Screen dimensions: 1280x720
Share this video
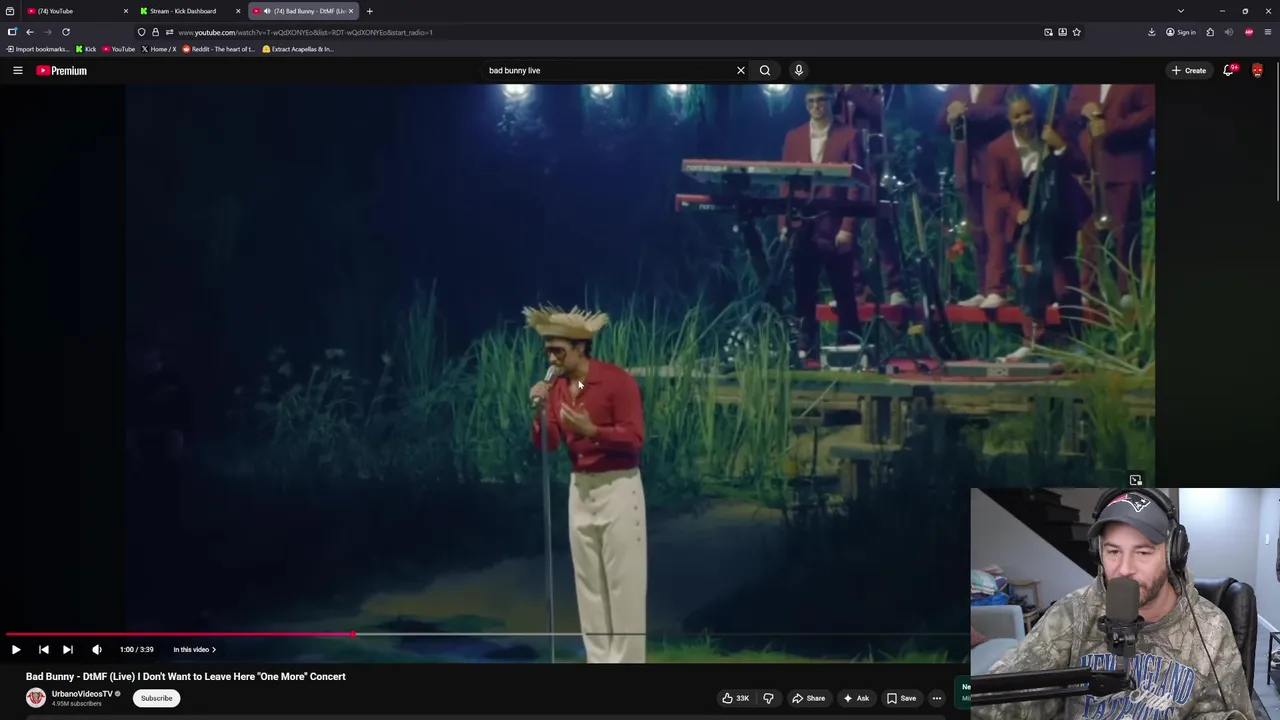point(808,698)
